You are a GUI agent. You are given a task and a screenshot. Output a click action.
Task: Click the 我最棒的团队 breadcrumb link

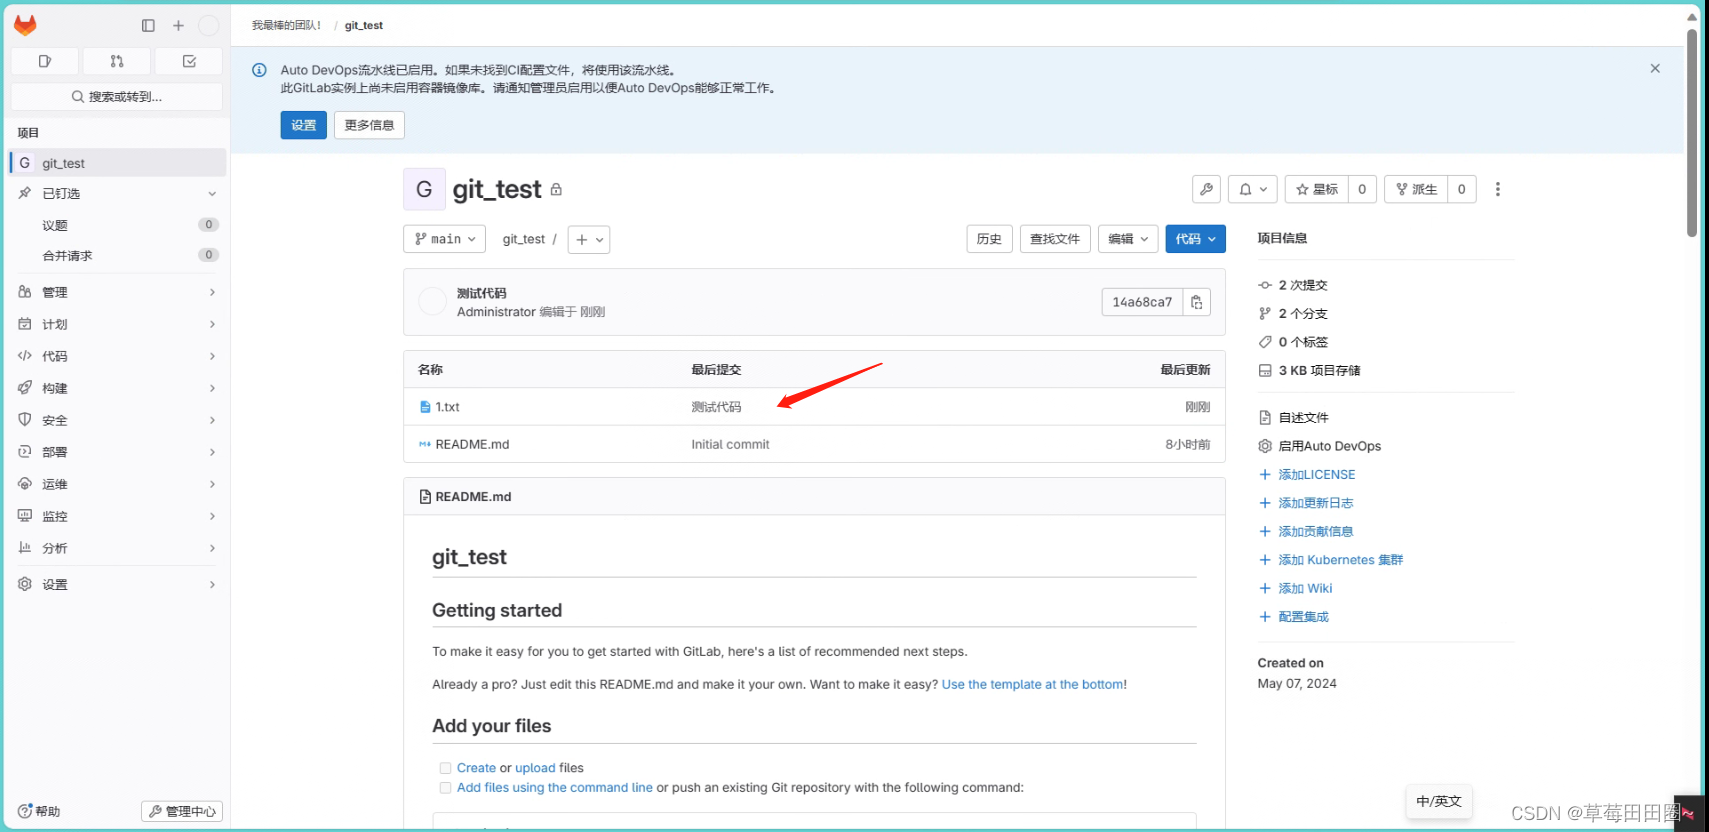click(287, 25)
